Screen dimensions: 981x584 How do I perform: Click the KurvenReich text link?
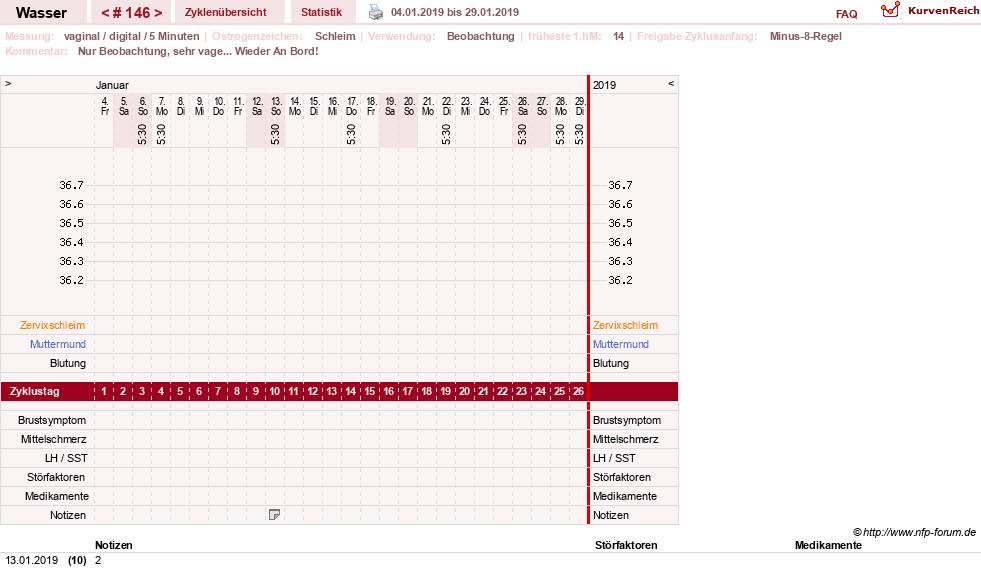click(x=943, y=11)
